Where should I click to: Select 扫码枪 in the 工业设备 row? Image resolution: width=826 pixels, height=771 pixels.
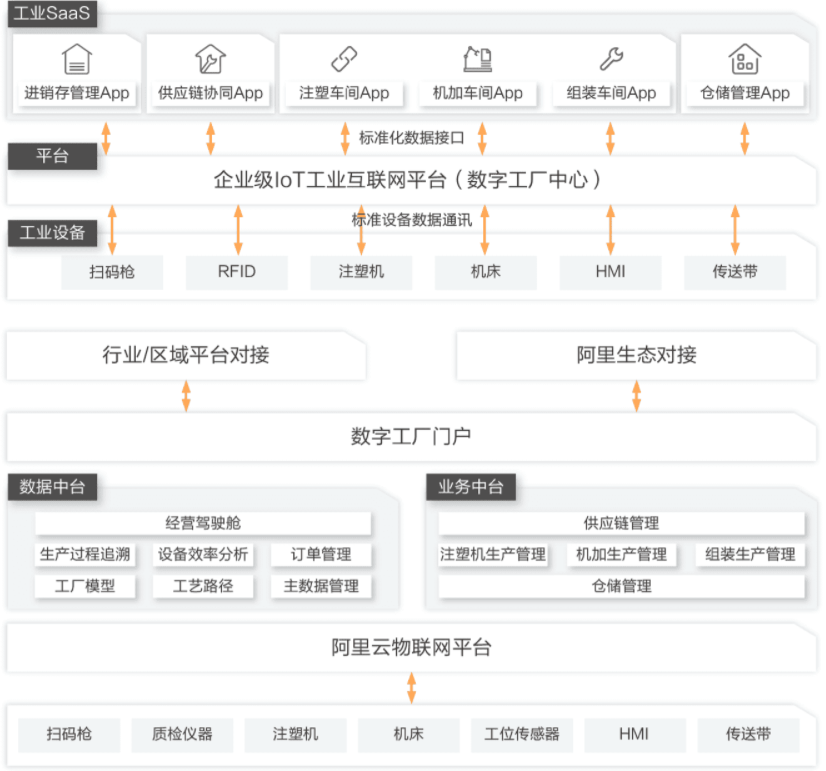112,272
